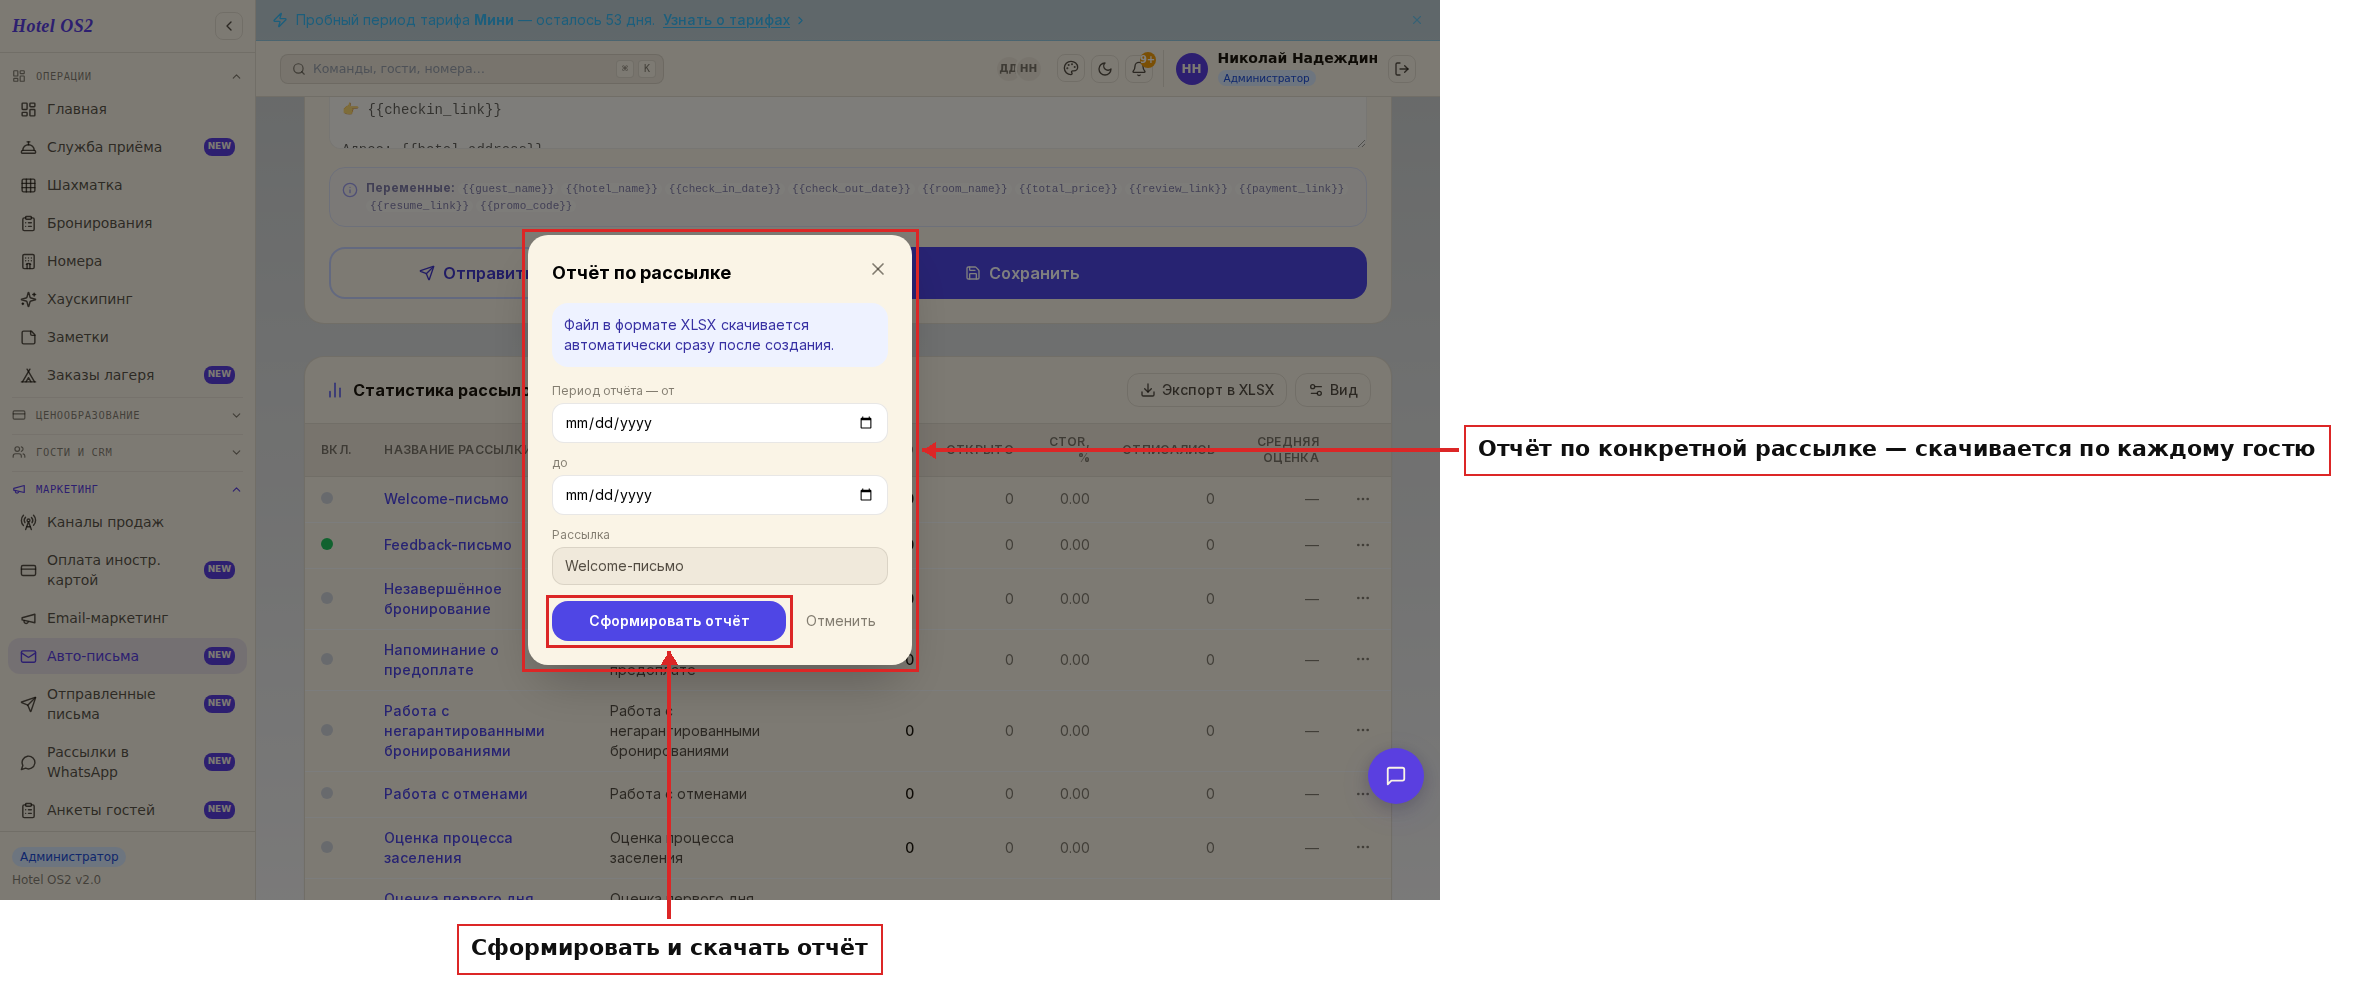Toggle the Welcome-письмо enabled indicator

tap(327, 498)
